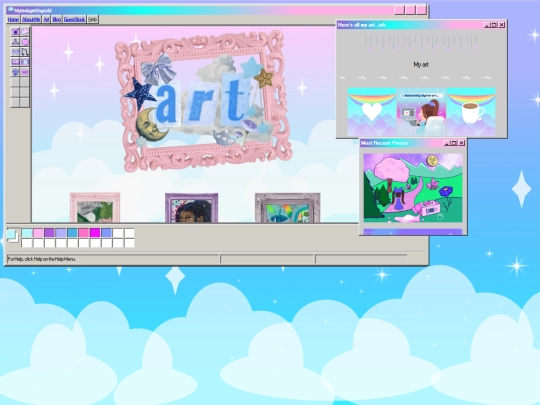This screenshot has height=405, width=540.
Task: Open the GuestBook nav link
Action: click(x=74, y=19)
